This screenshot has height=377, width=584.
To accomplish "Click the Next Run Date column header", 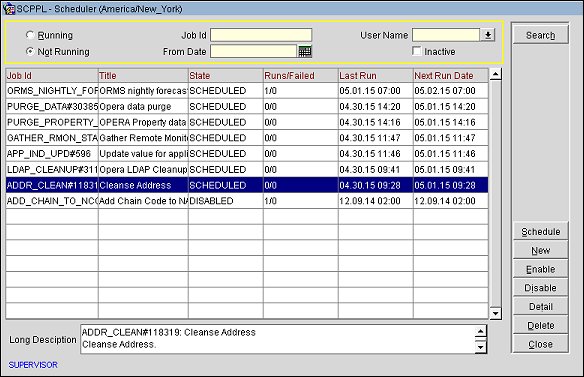I will coord(451,76).
